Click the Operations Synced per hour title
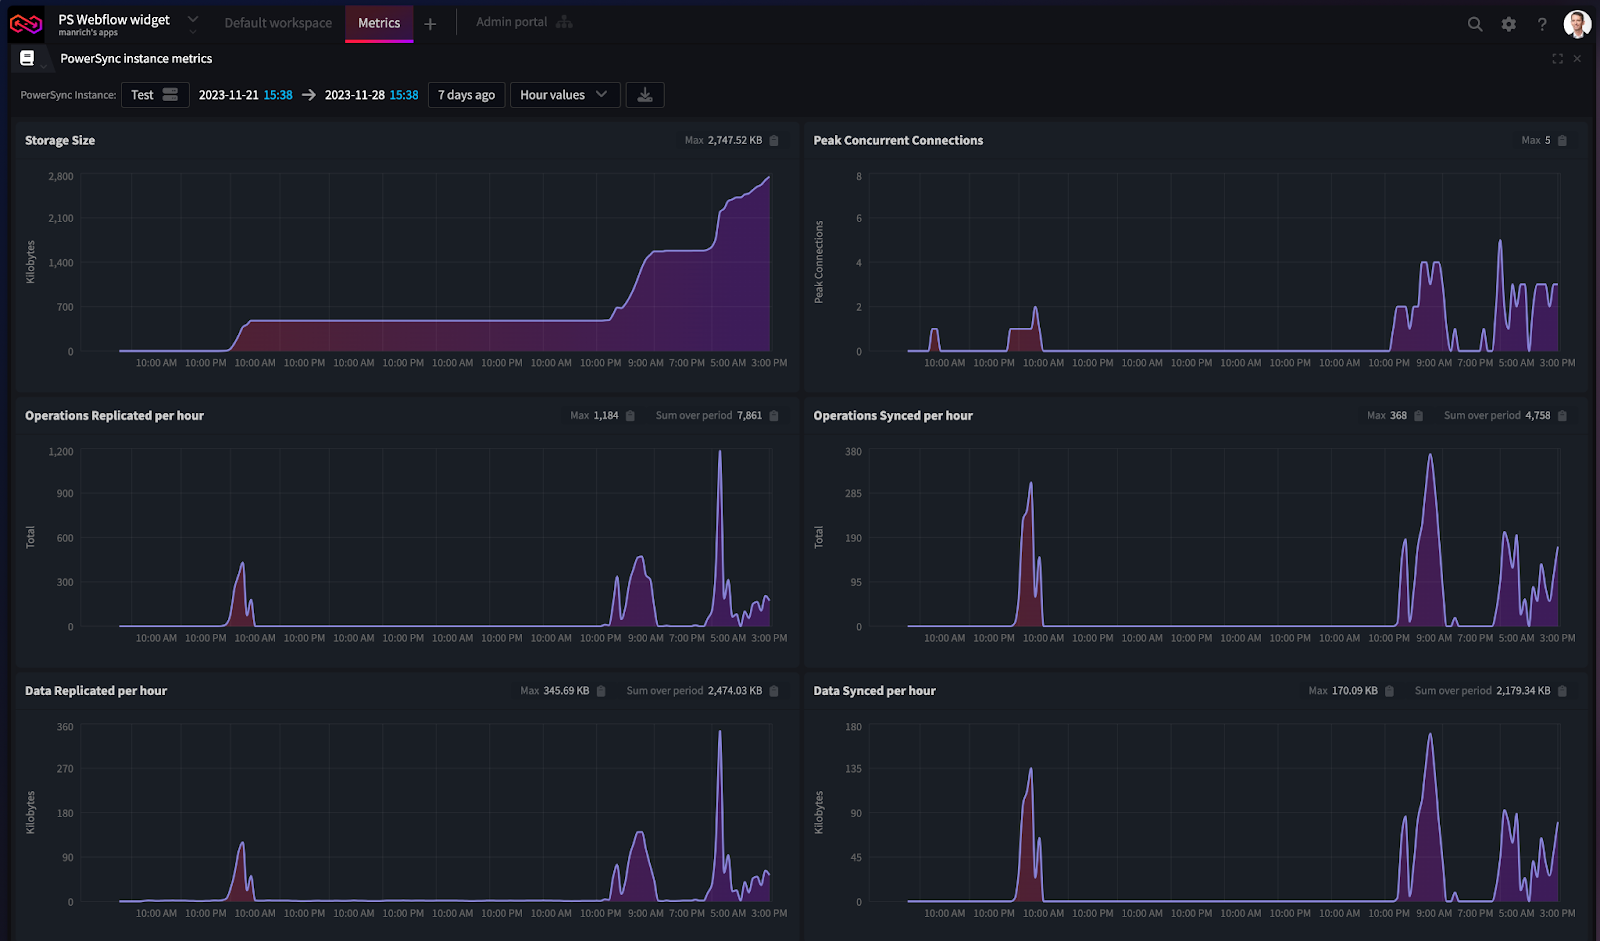 pos(893,416)
